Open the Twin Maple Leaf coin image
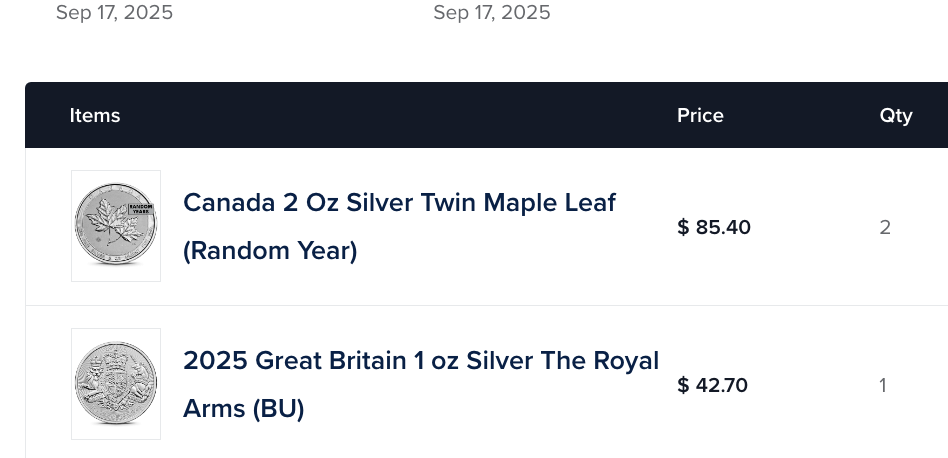 pos(116,225)
